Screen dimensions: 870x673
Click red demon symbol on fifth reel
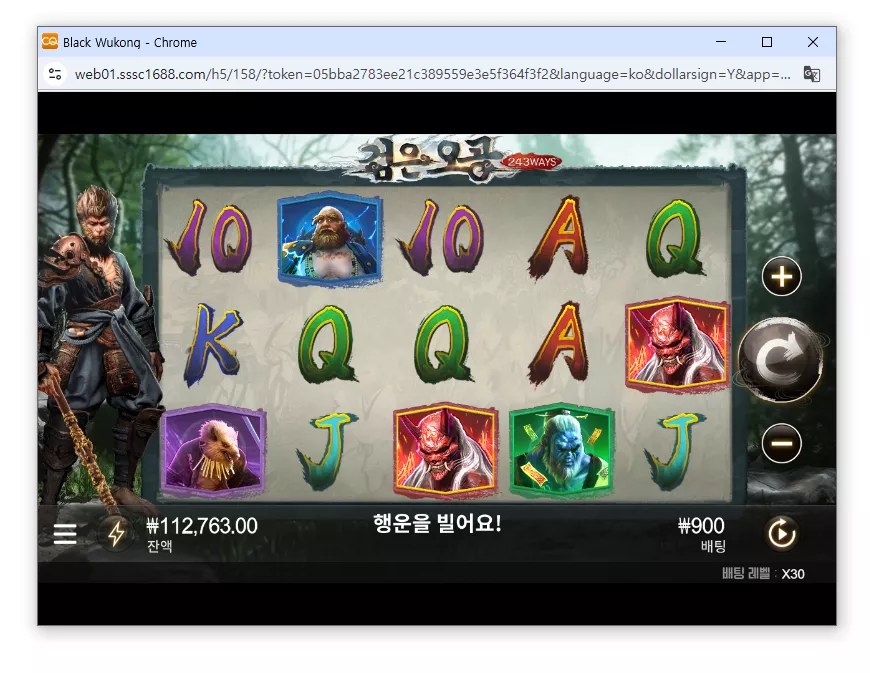click(677, 345)
